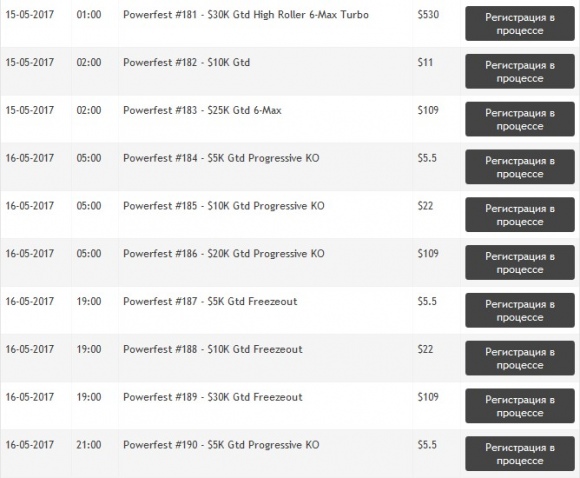Click registration button for Powerfest #181
Screen dimensions: 580x478
point(520,24)
